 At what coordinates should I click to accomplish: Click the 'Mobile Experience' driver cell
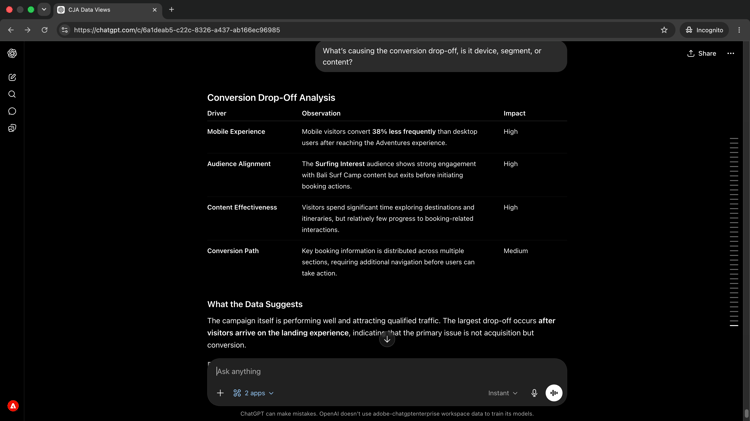coord(236,132)
